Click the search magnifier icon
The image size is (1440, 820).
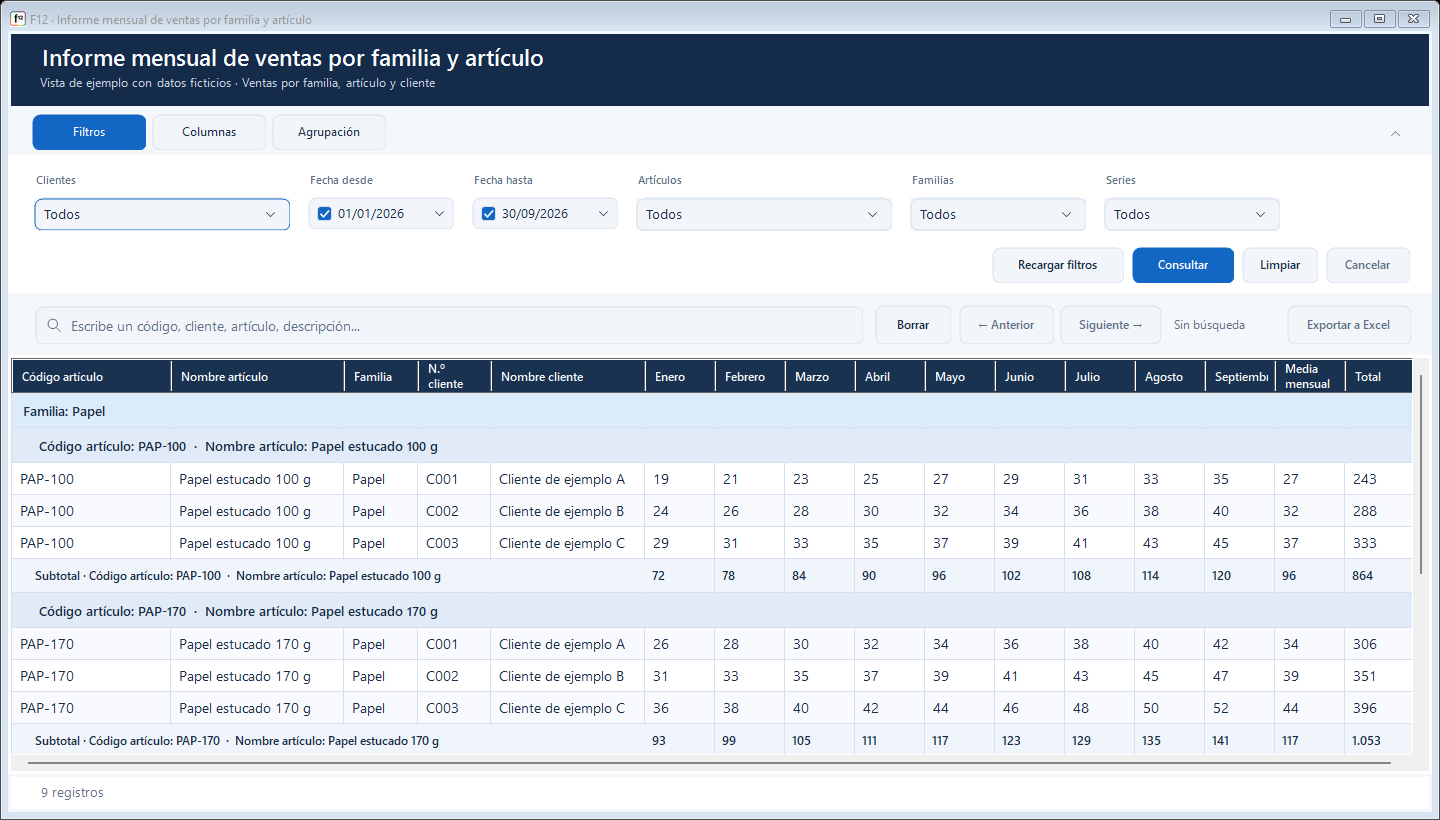click(53, 326)
